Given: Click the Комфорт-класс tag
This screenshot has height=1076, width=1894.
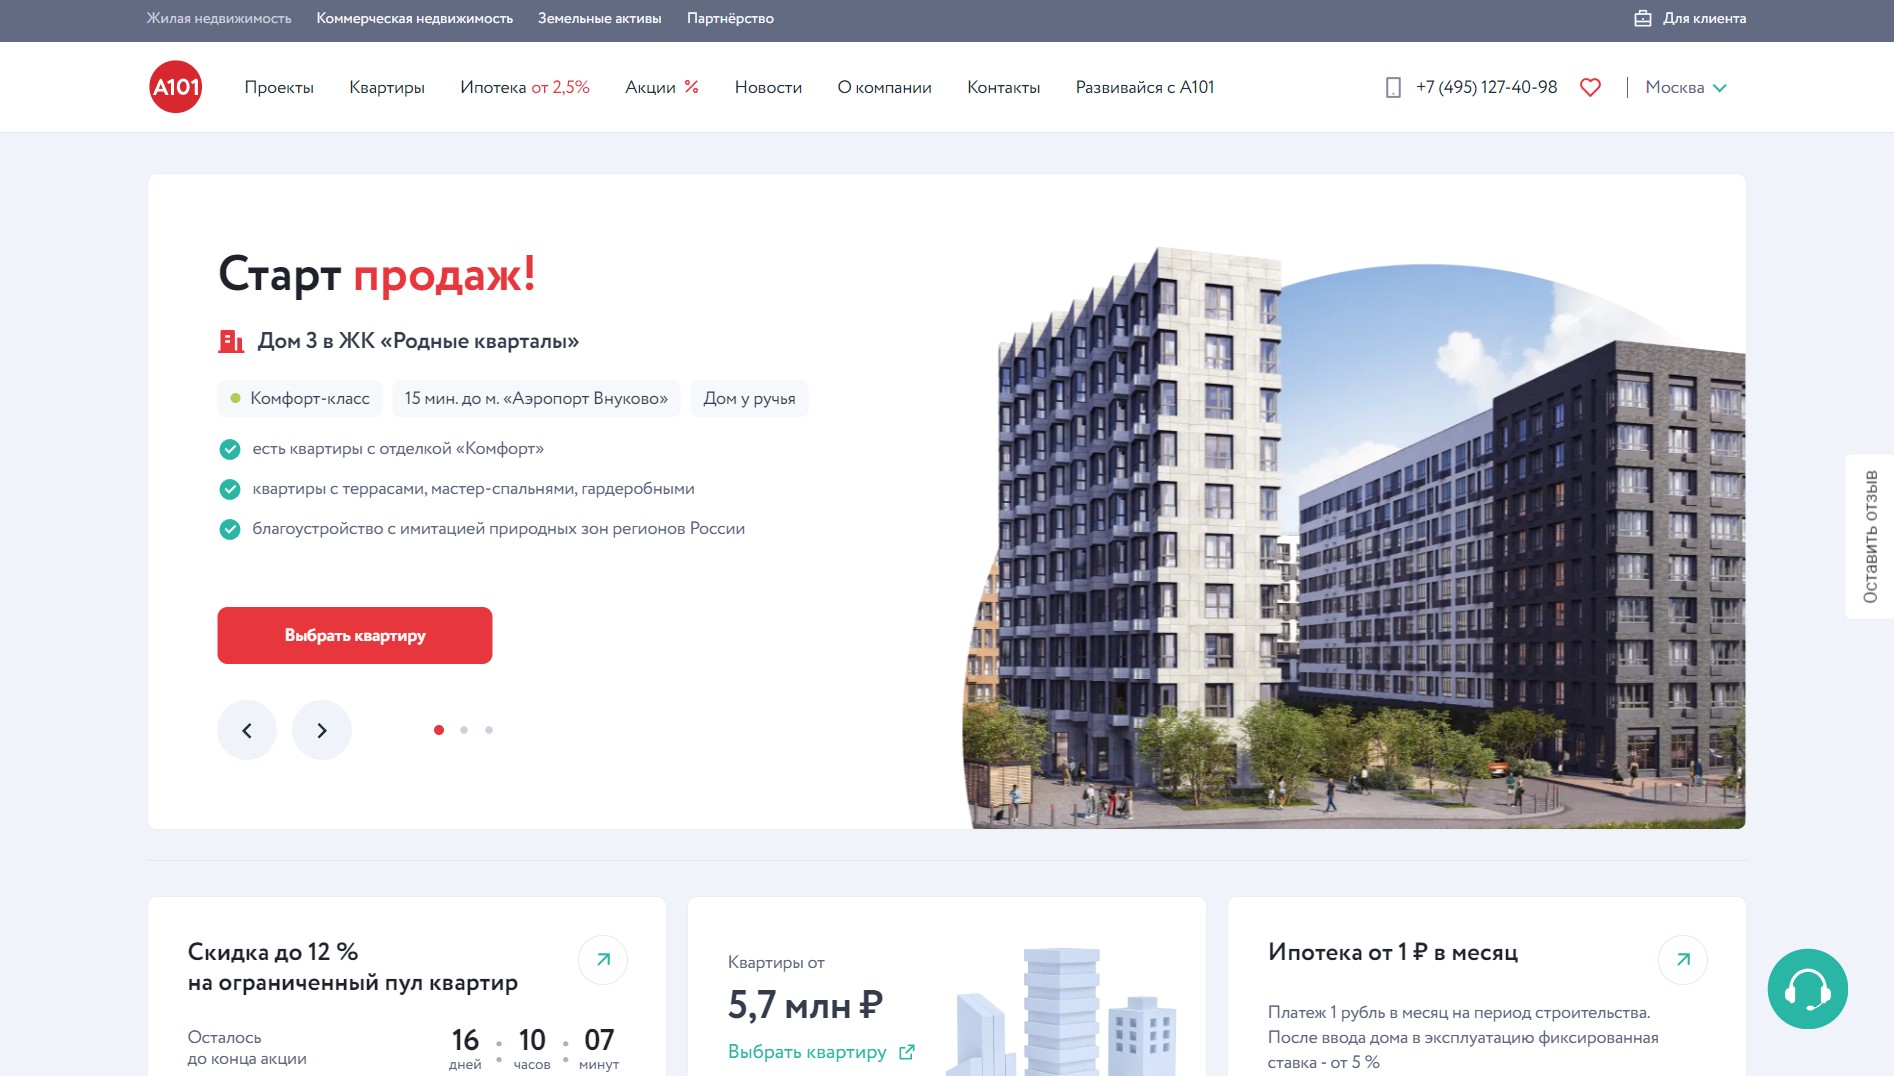Looking at the screenshot, I should click(300, 398).
